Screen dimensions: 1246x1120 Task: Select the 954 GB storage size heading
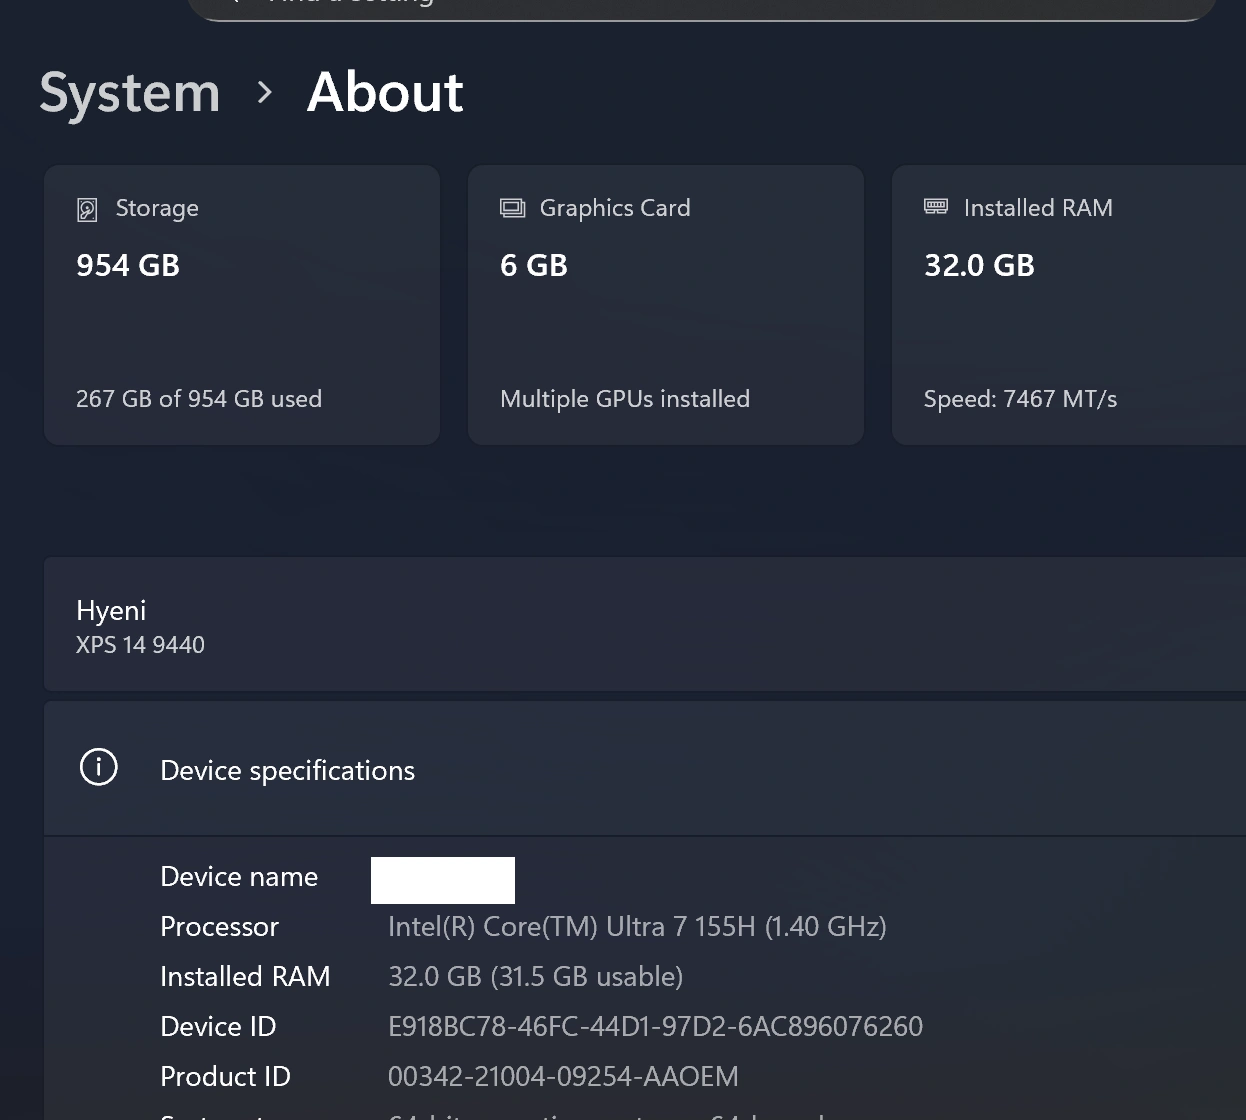pos(128,265)
